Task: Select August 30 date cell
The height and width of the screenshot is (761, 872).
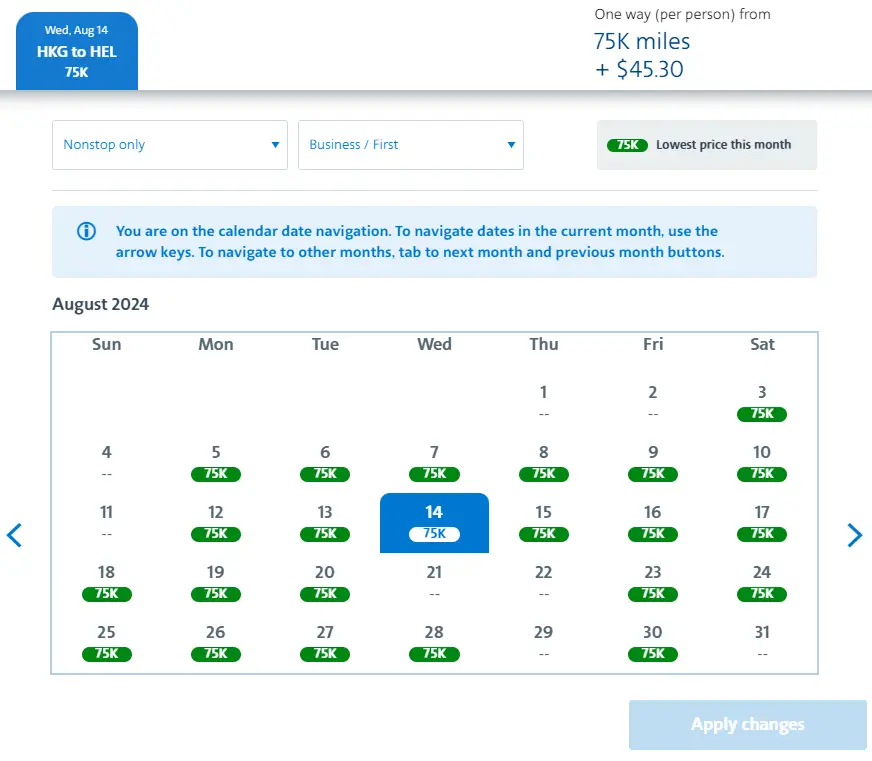Action: pos(652,642)
